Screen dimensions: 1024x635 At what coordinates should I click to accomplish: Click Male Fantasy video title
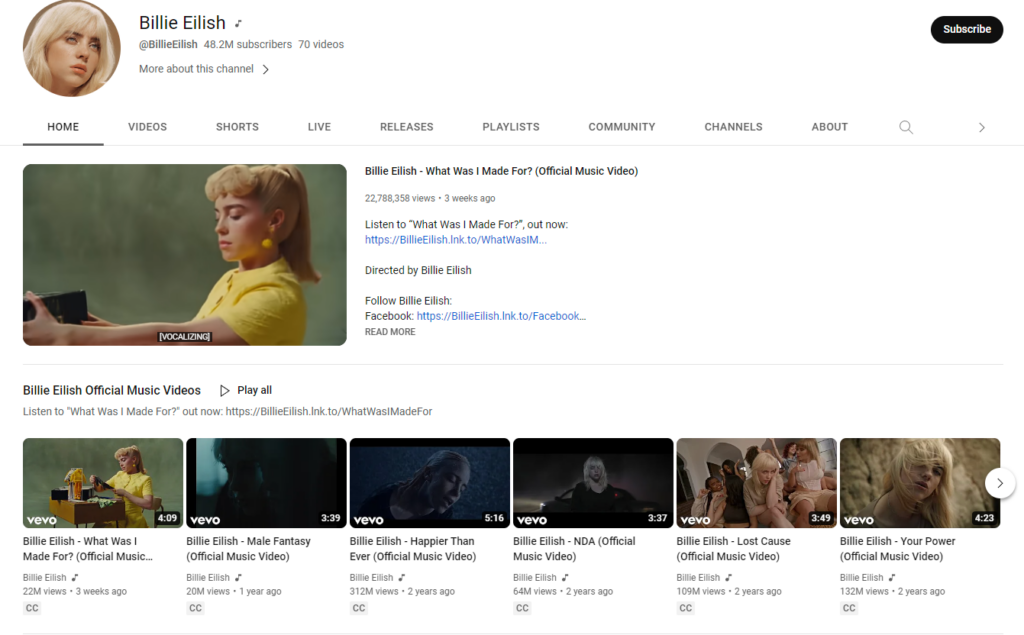point(248,549)
